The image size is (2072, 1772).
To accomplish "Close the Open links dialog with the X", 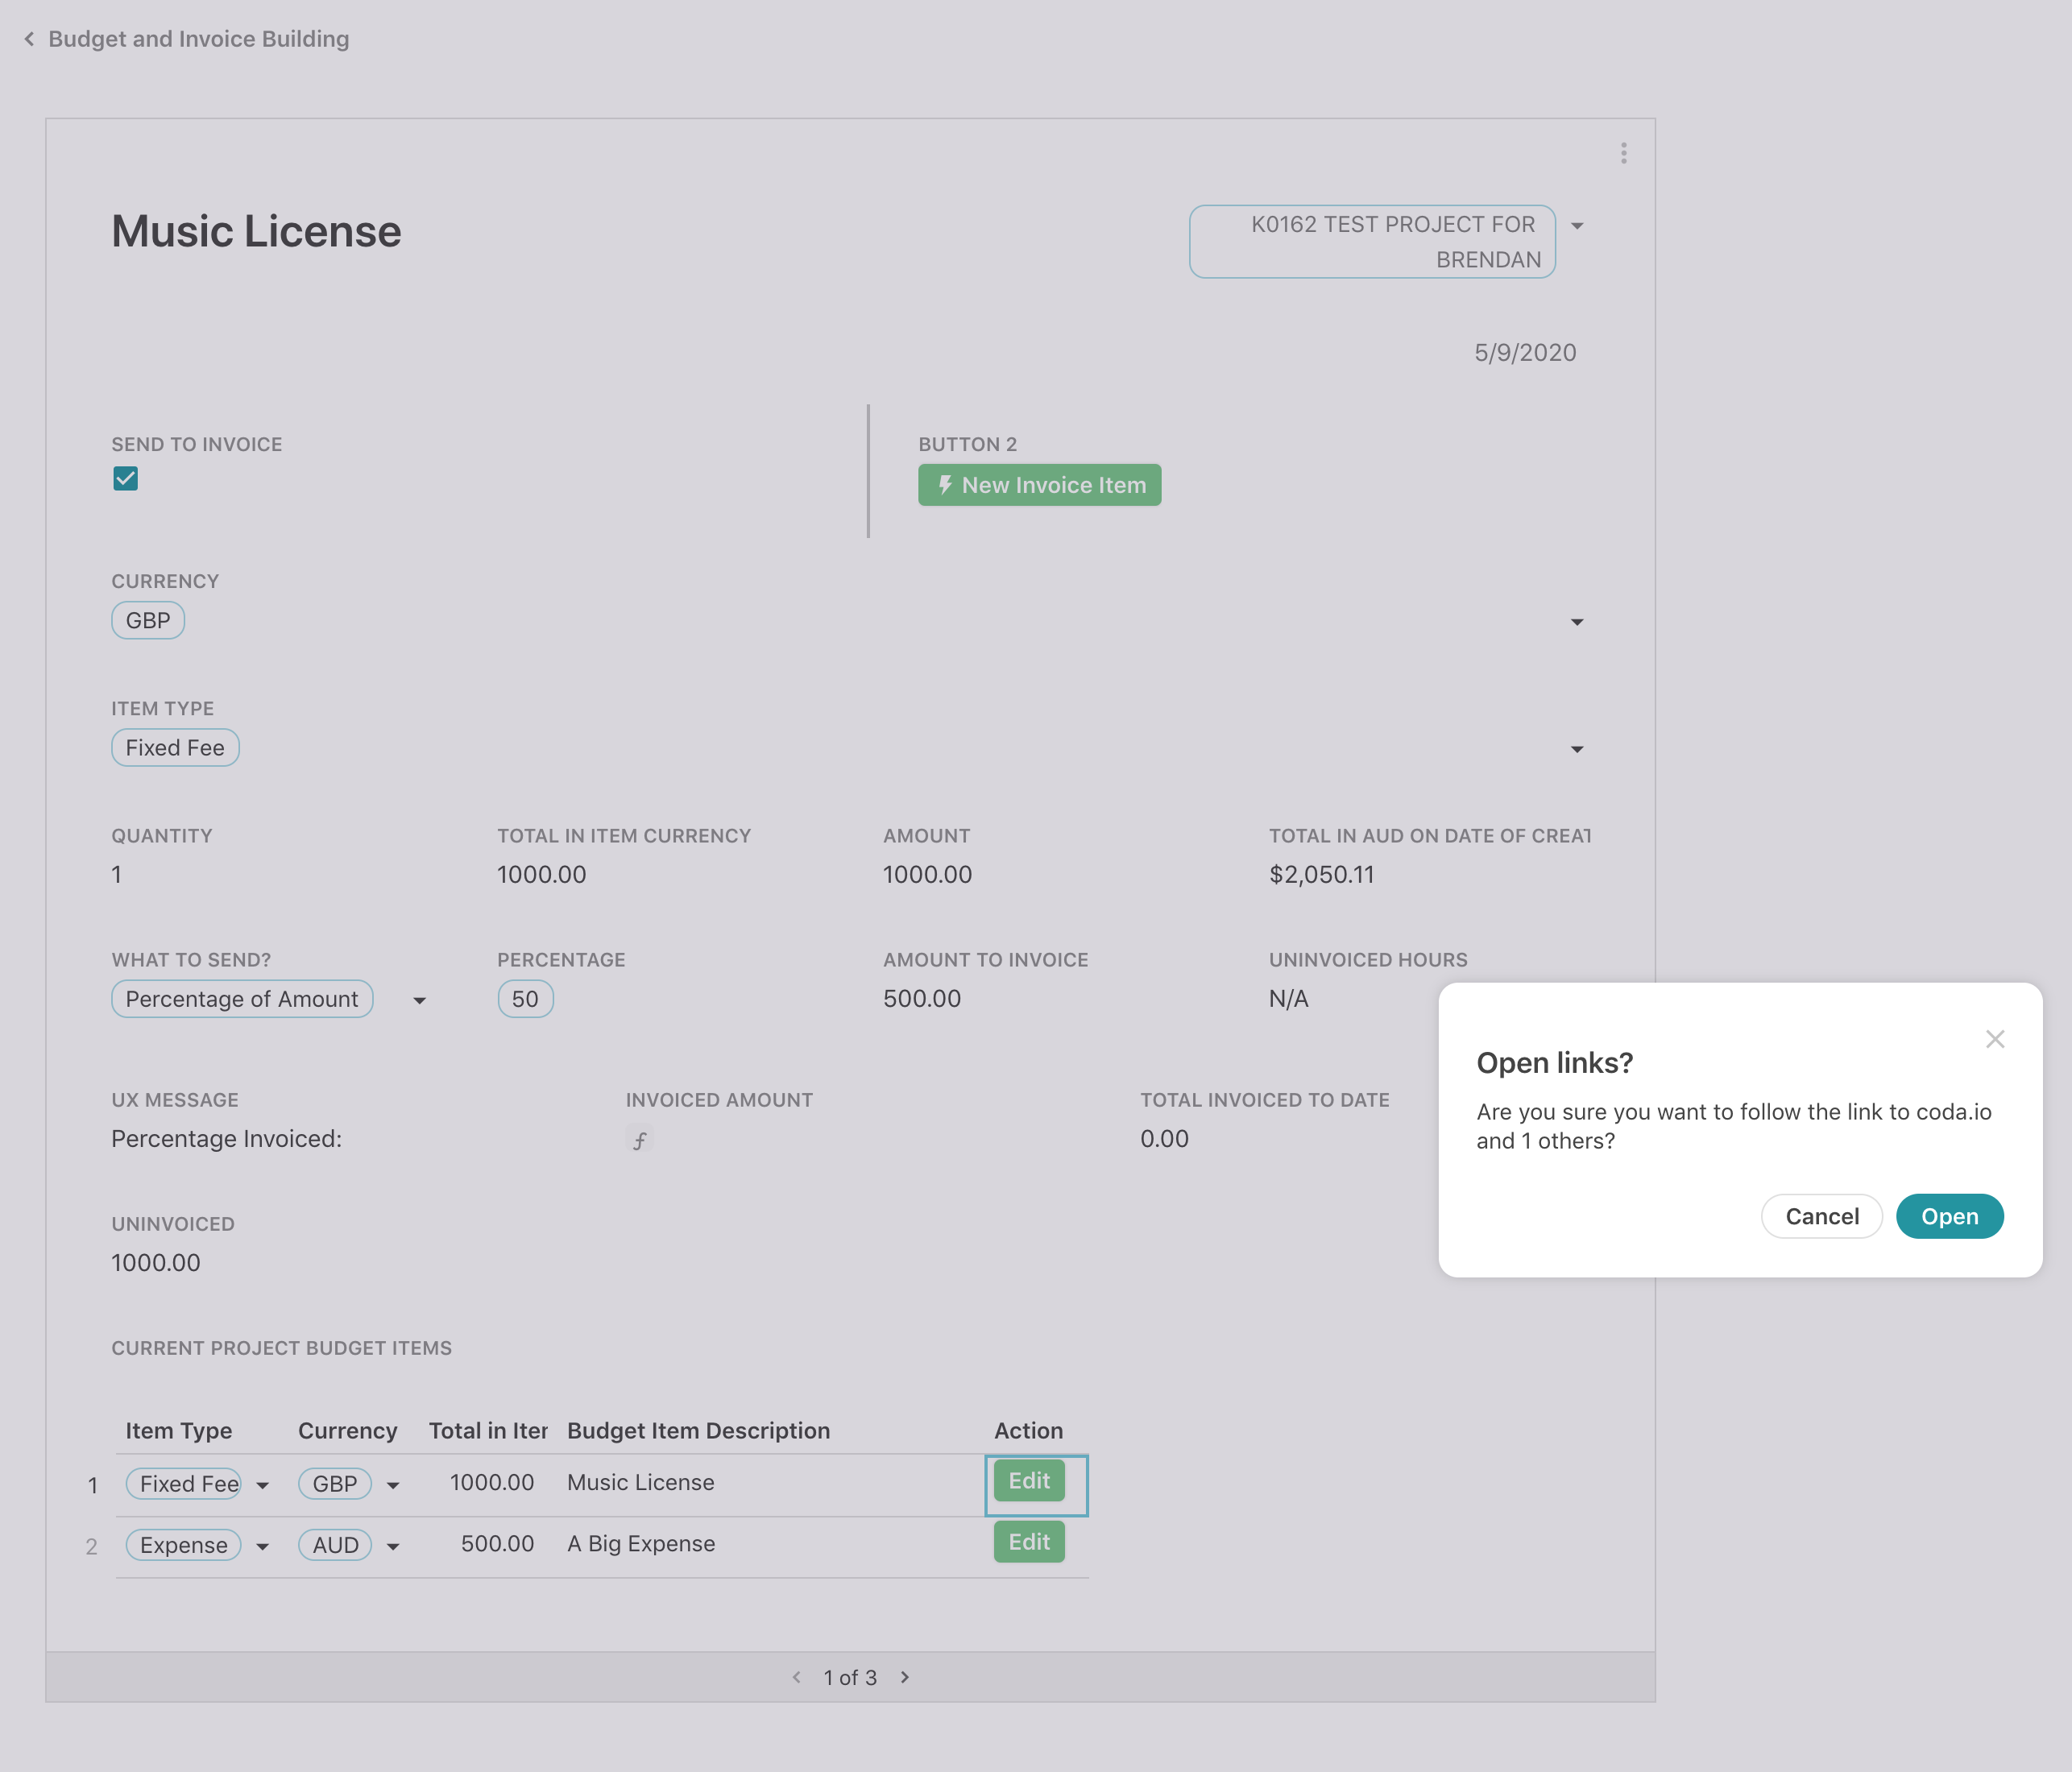I will point(1994,1039).
